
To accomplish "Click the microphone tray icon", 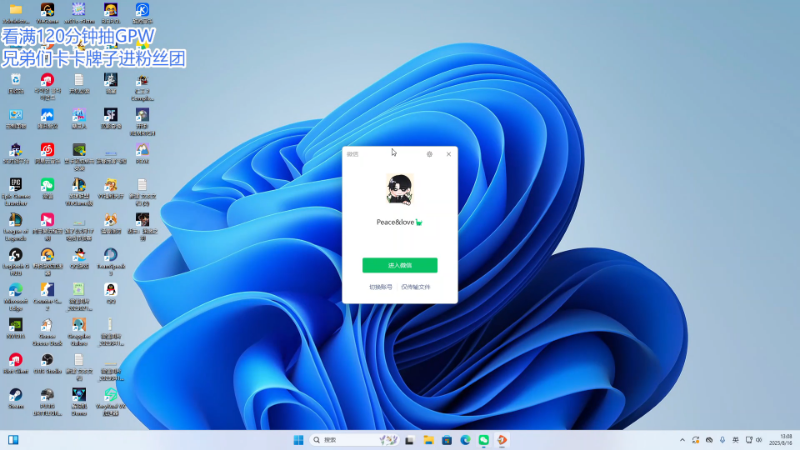I will [x=722, y=440].
